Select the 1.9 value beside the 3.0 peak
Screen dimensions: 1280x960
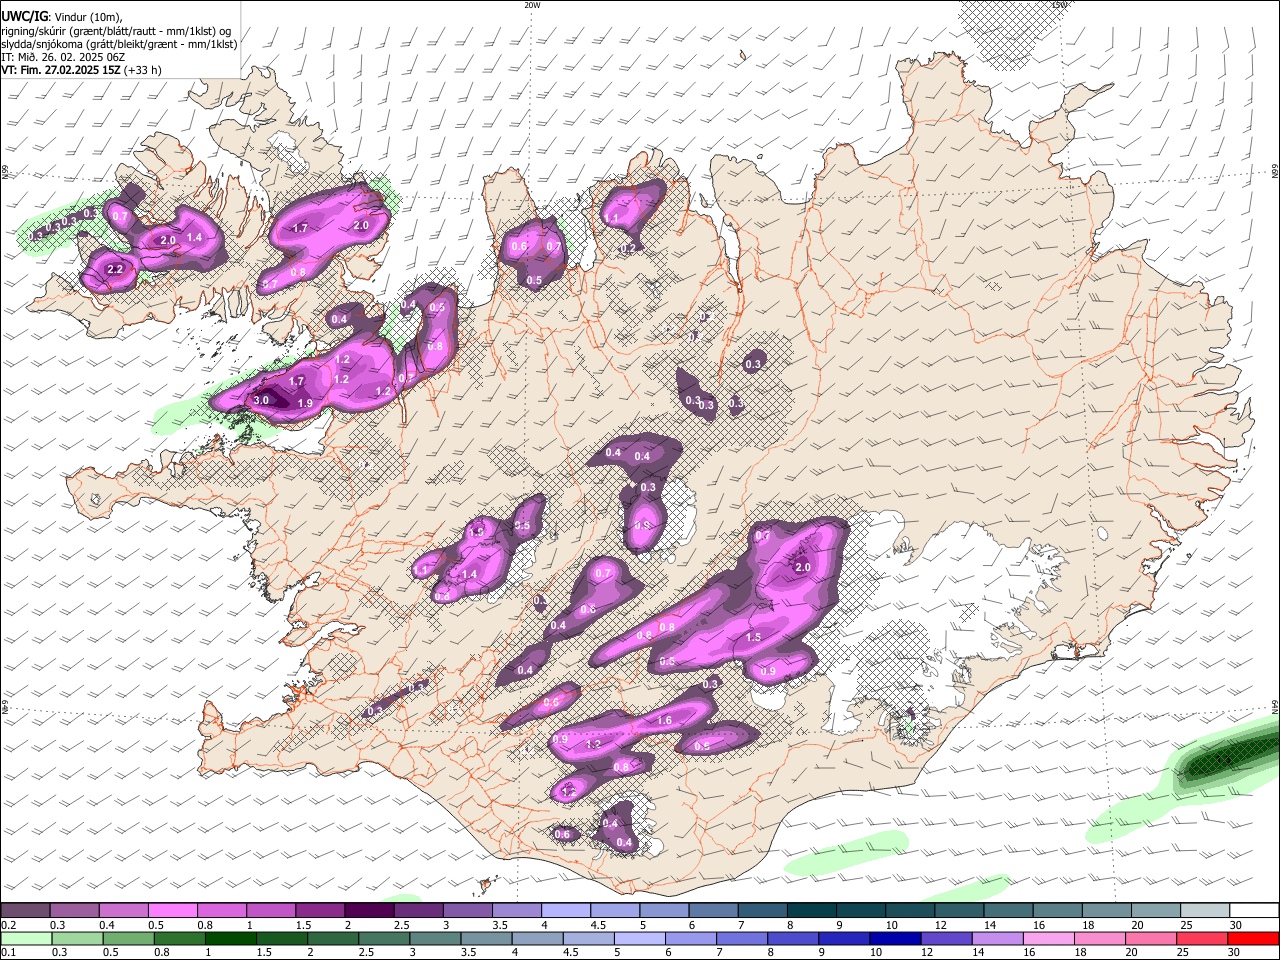(x=305, y=403)
